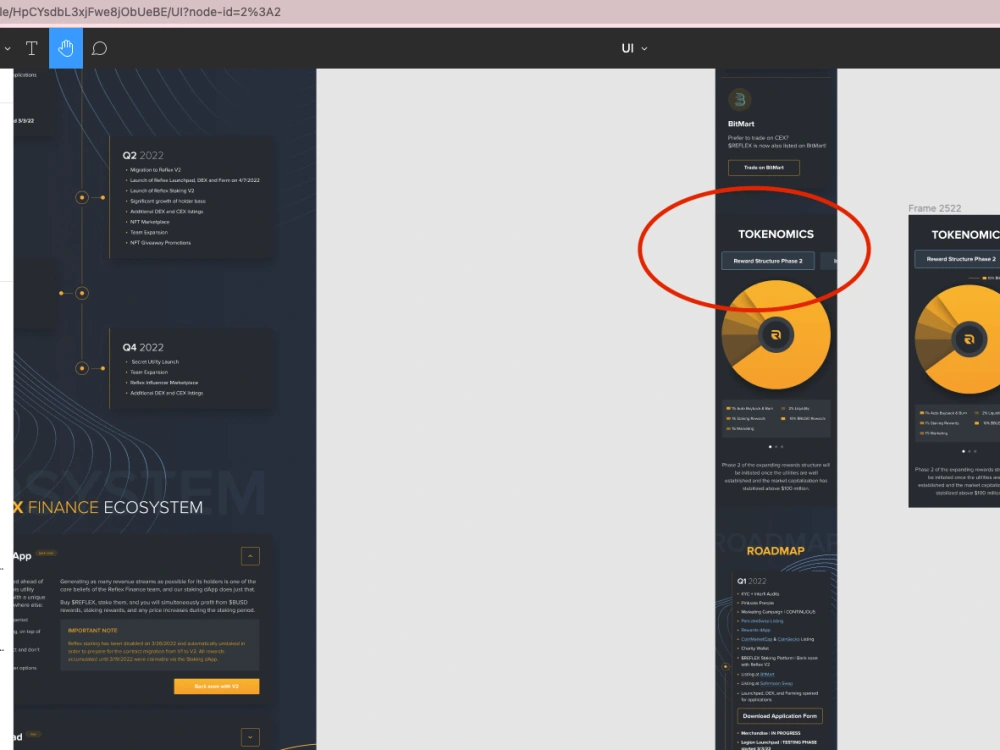Viewport: 1000px width, 750px height.
Task: Select 'Reward Structure Phase 2' tab in Frame 2522
Action: pos(957,259)
